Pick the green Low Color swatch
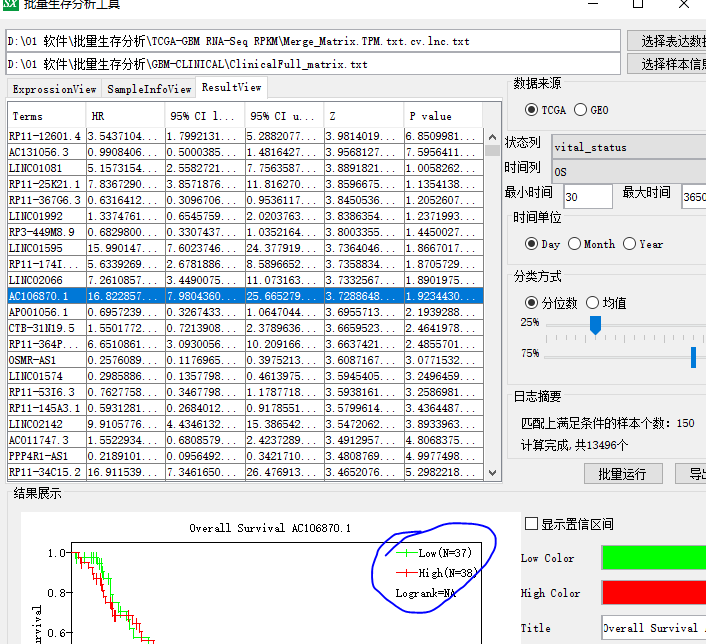This screenshot has height=644, width=706. click(653, 558)
